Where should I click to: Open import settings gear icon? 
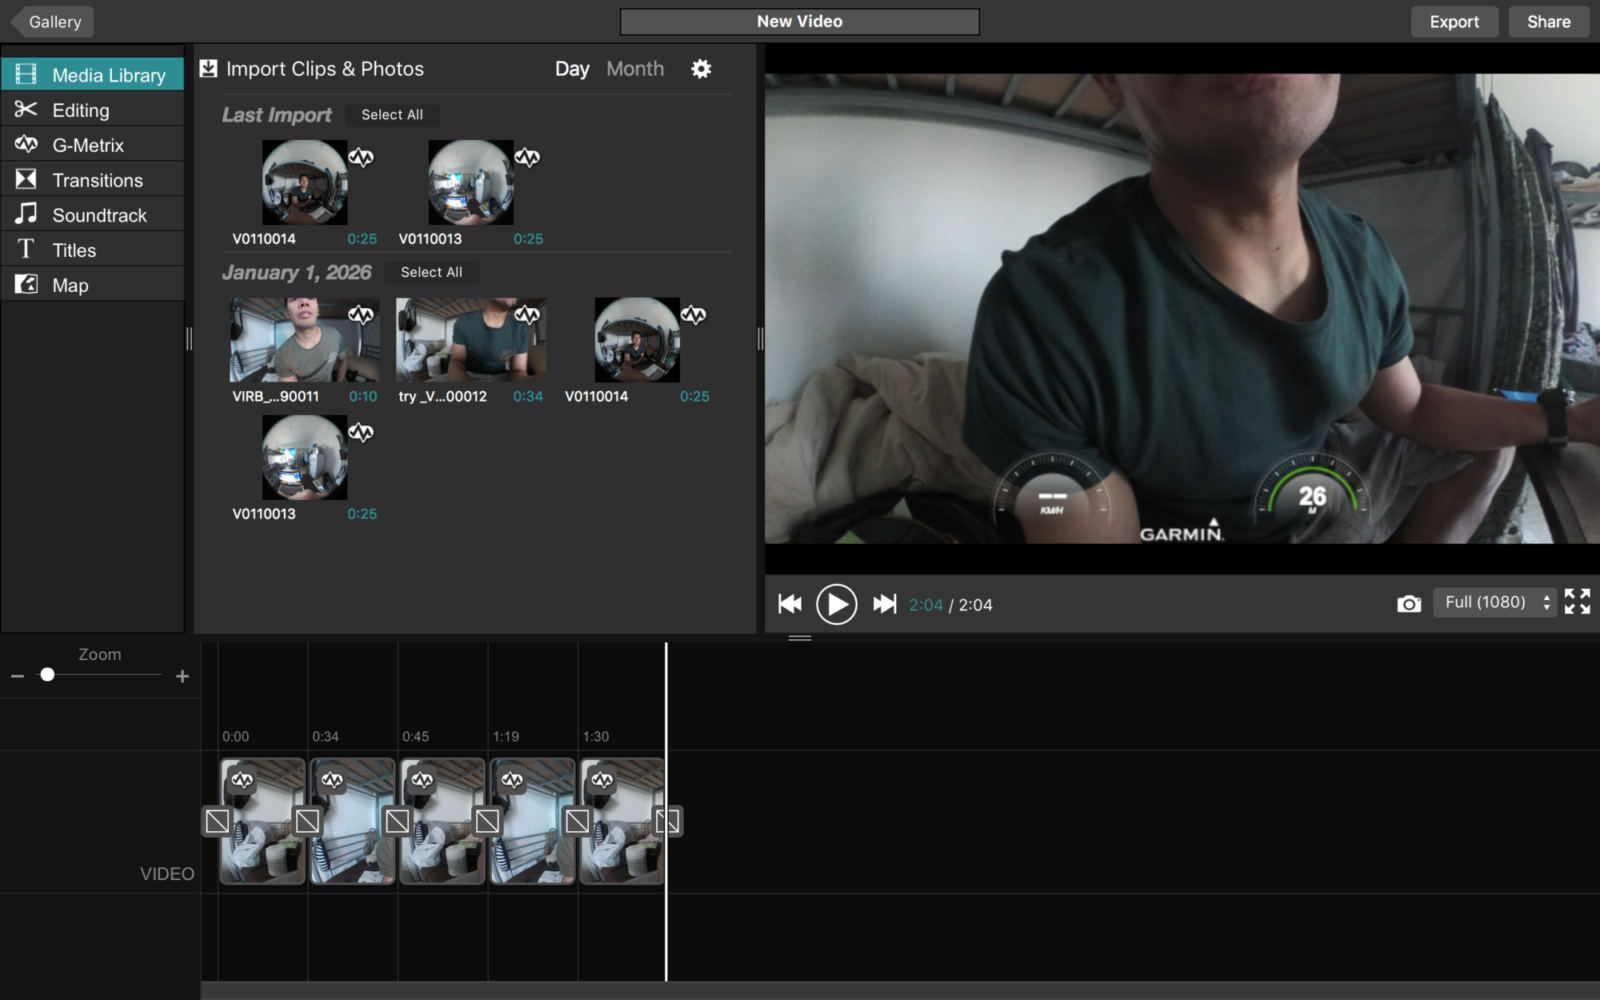tap(701, 69)
